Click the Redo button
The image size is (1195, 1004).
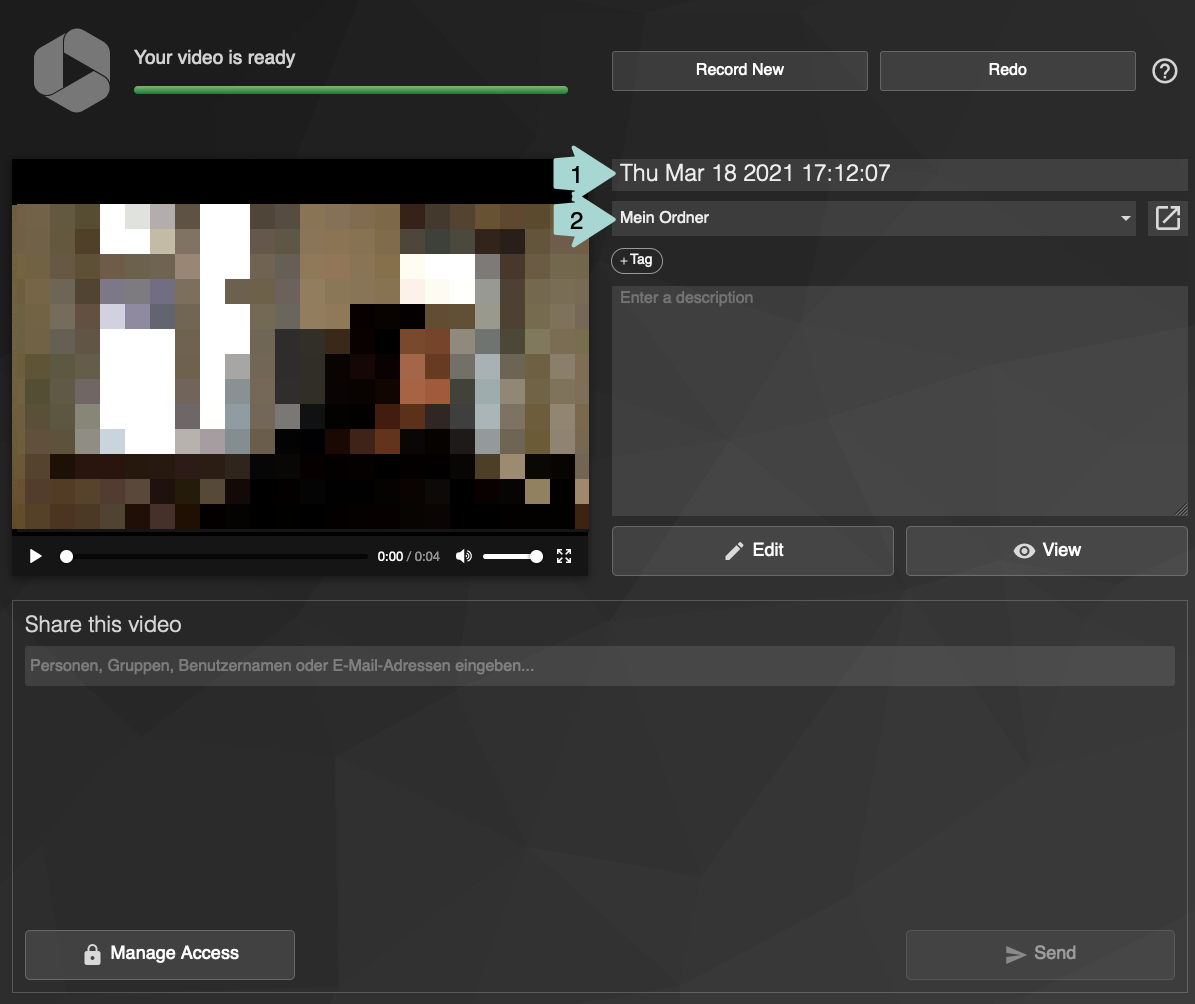1007,70
